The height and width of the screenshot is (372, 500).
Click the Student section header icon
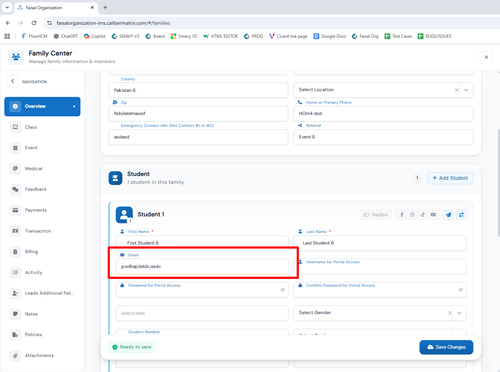[x=115, y=178]
